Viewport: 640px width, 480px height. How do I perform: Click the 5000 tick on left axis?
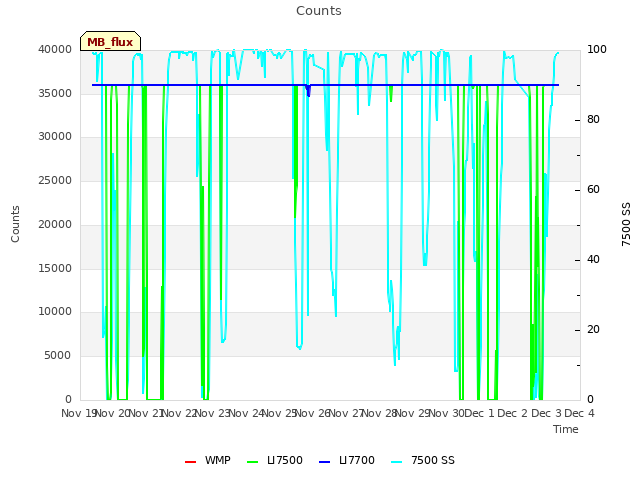coord(58,356)
